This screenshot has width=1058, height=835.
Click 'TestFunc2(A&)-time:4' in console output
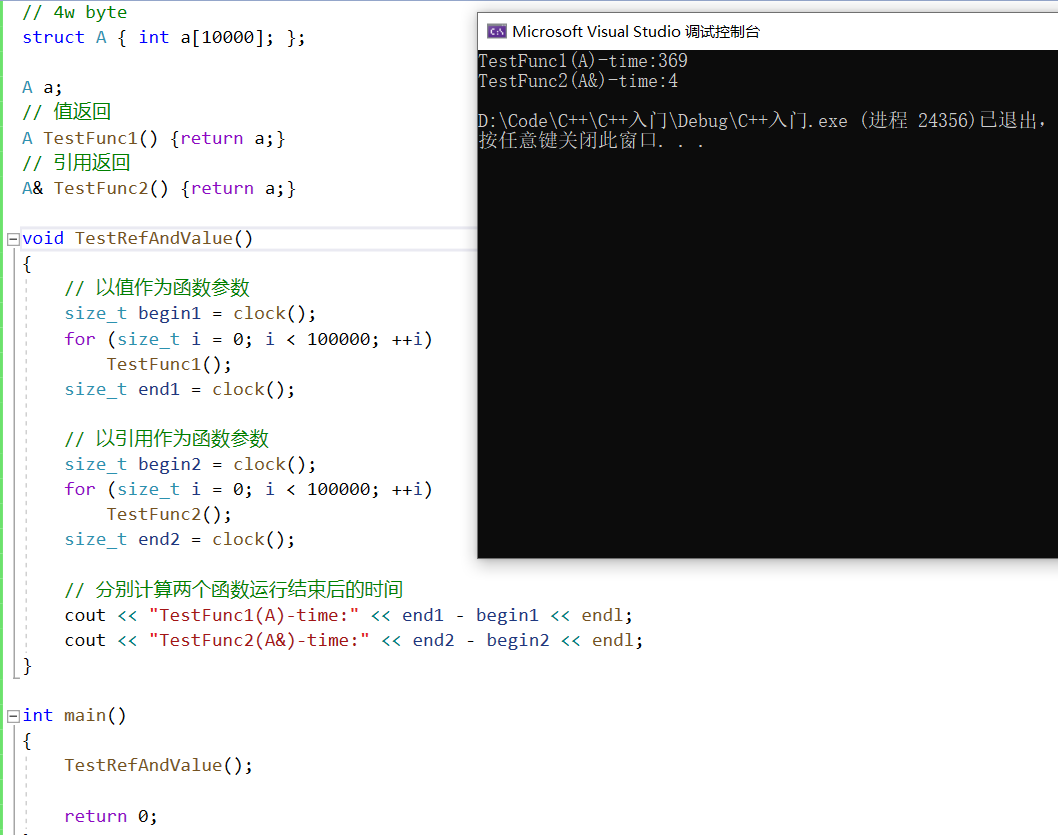click(x=578, y=81)
